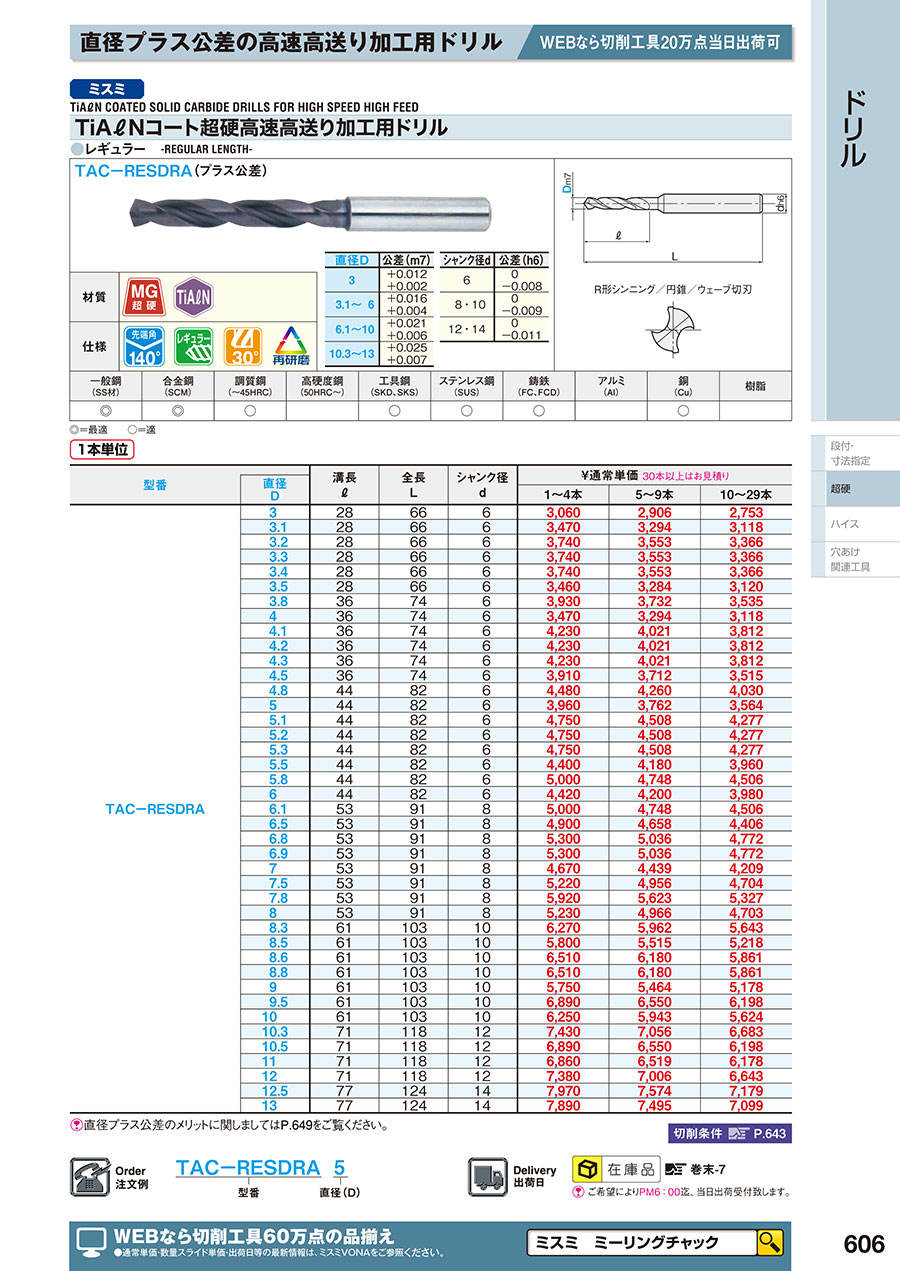
Task: Select the 鋳鉄 (FC, FCD) suitability circle
Action: coord(539,411)
